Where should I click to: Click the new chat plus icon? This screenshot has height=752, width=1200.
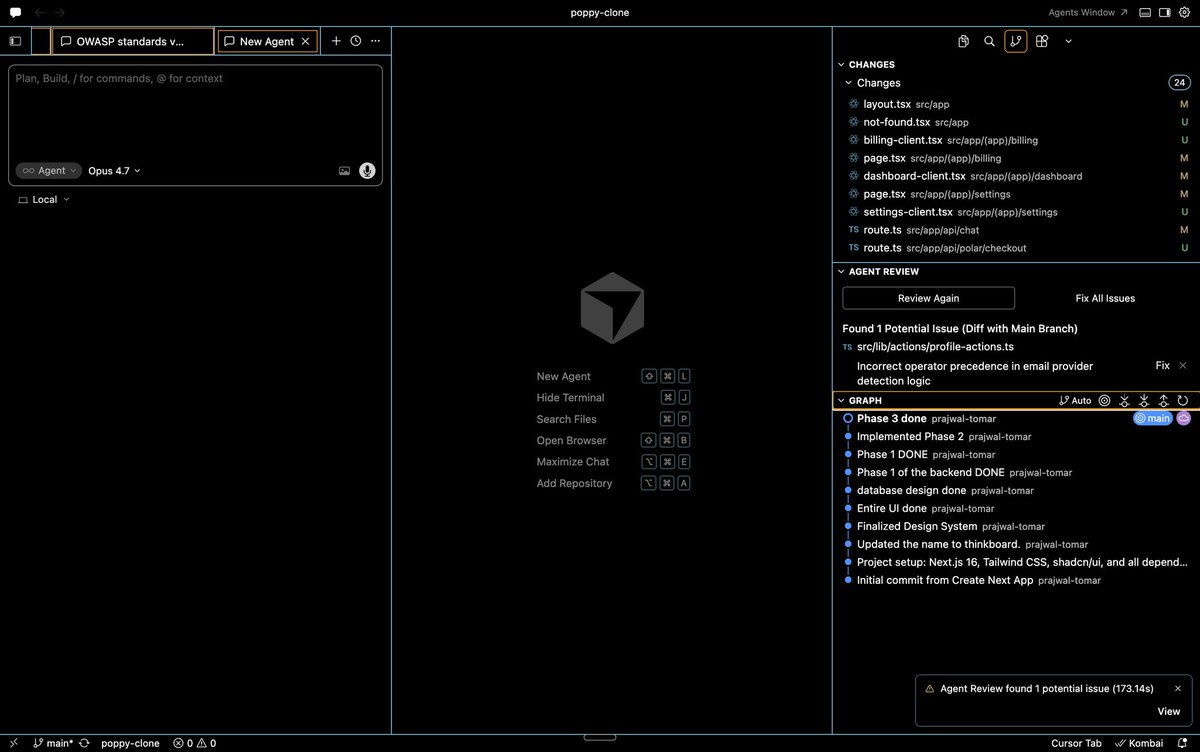[336, 41]
